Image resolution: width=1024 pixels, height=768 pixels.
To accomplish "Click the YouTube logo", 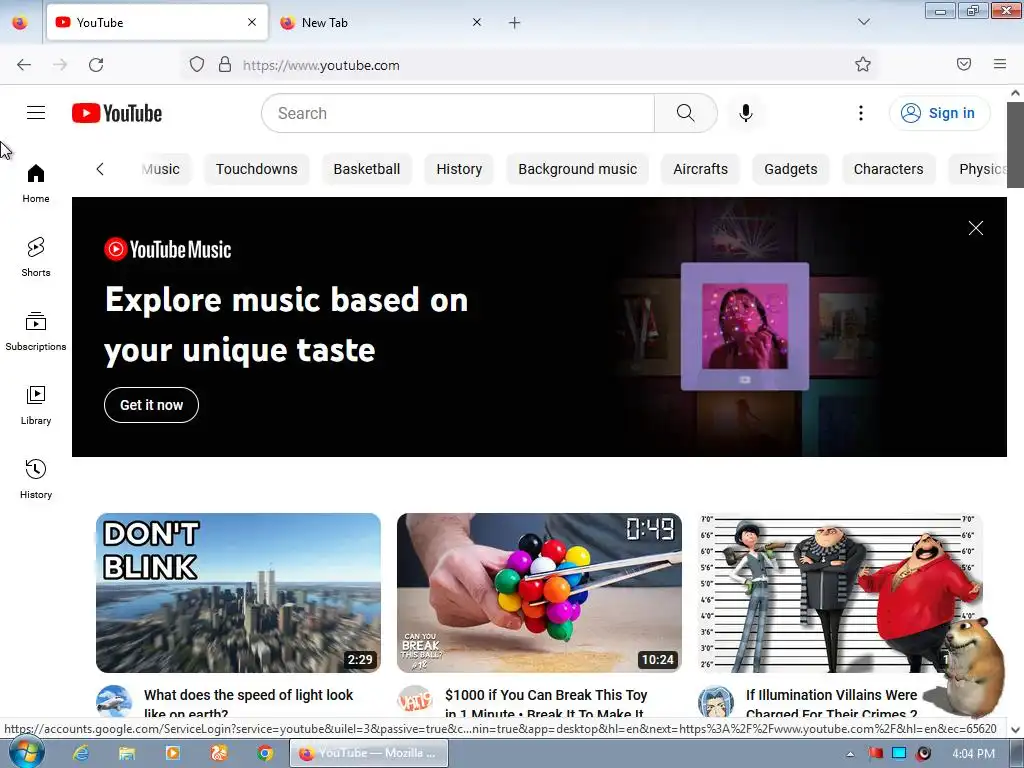I will [117, 113].
